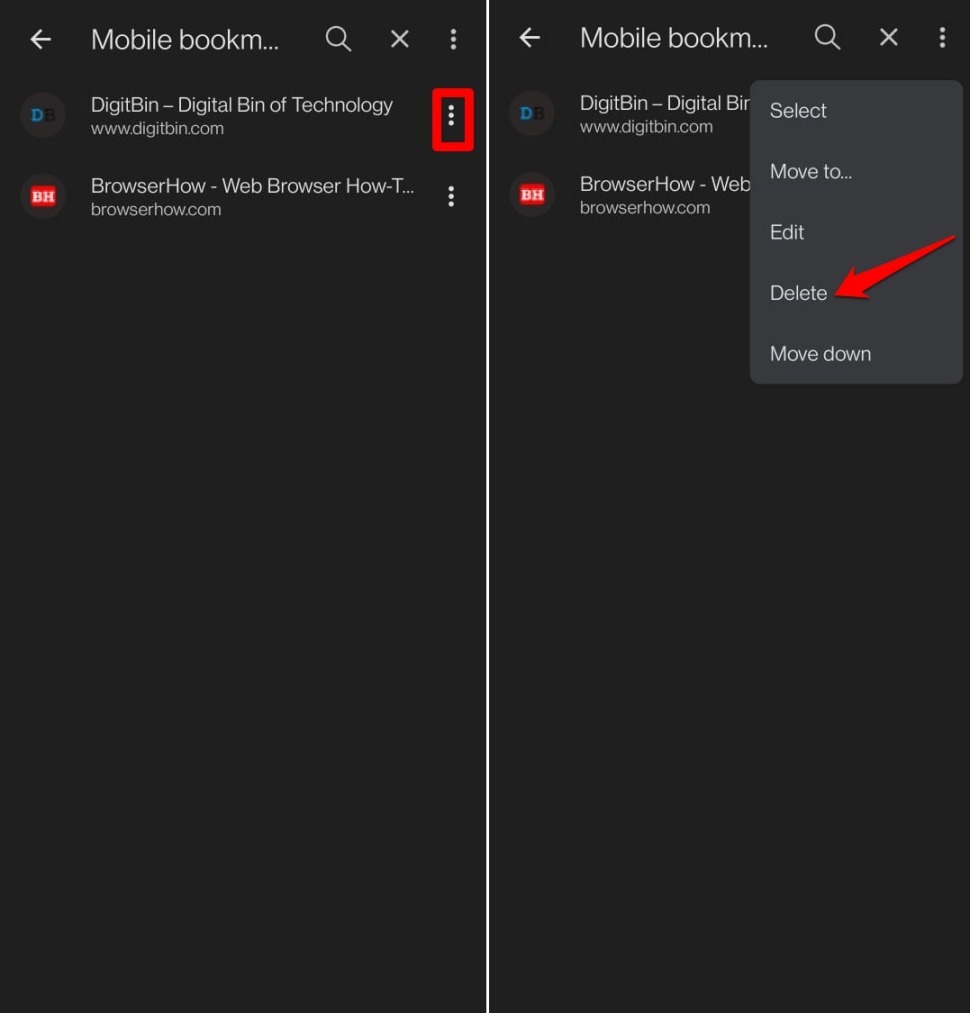
Task: Open overflow menu in left screen header
Action: tap(453, 39)
